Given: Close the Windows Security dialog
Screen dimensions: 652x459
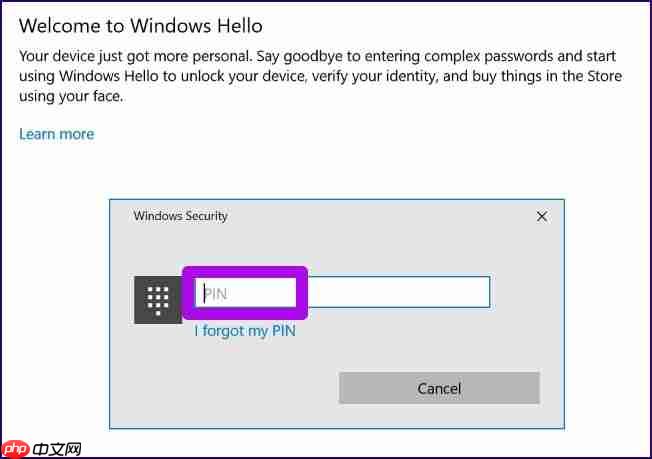Looking at the screenshot, I should click(541, 216).
